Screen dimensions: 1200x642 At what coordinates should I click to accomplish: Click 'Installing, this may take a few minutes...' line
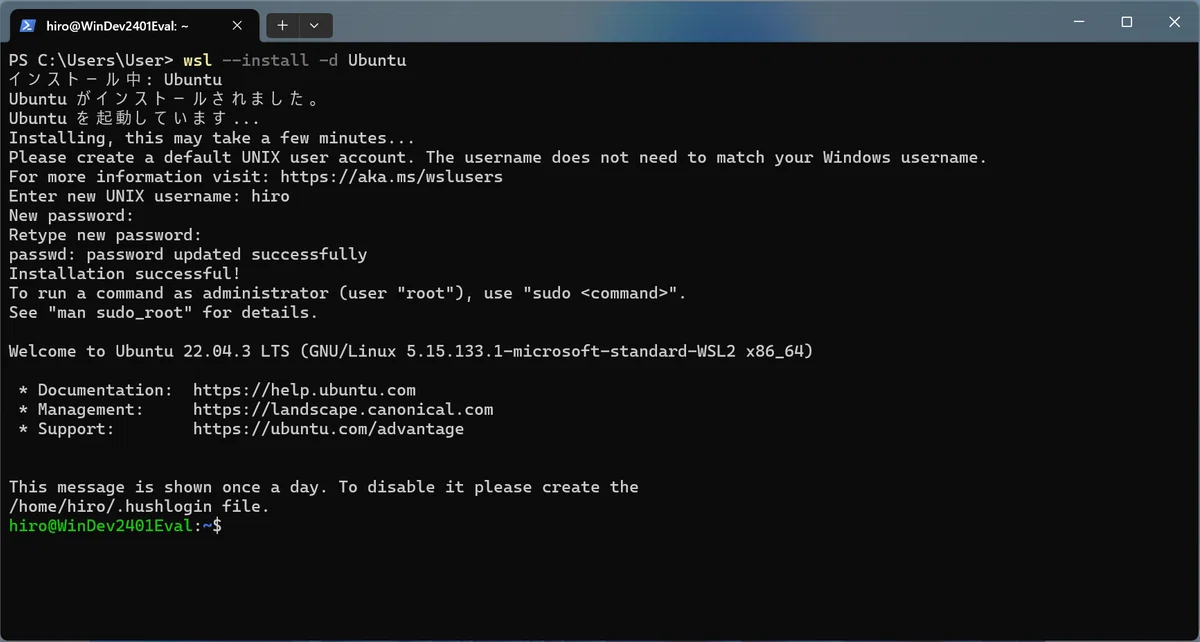(211, 138)
